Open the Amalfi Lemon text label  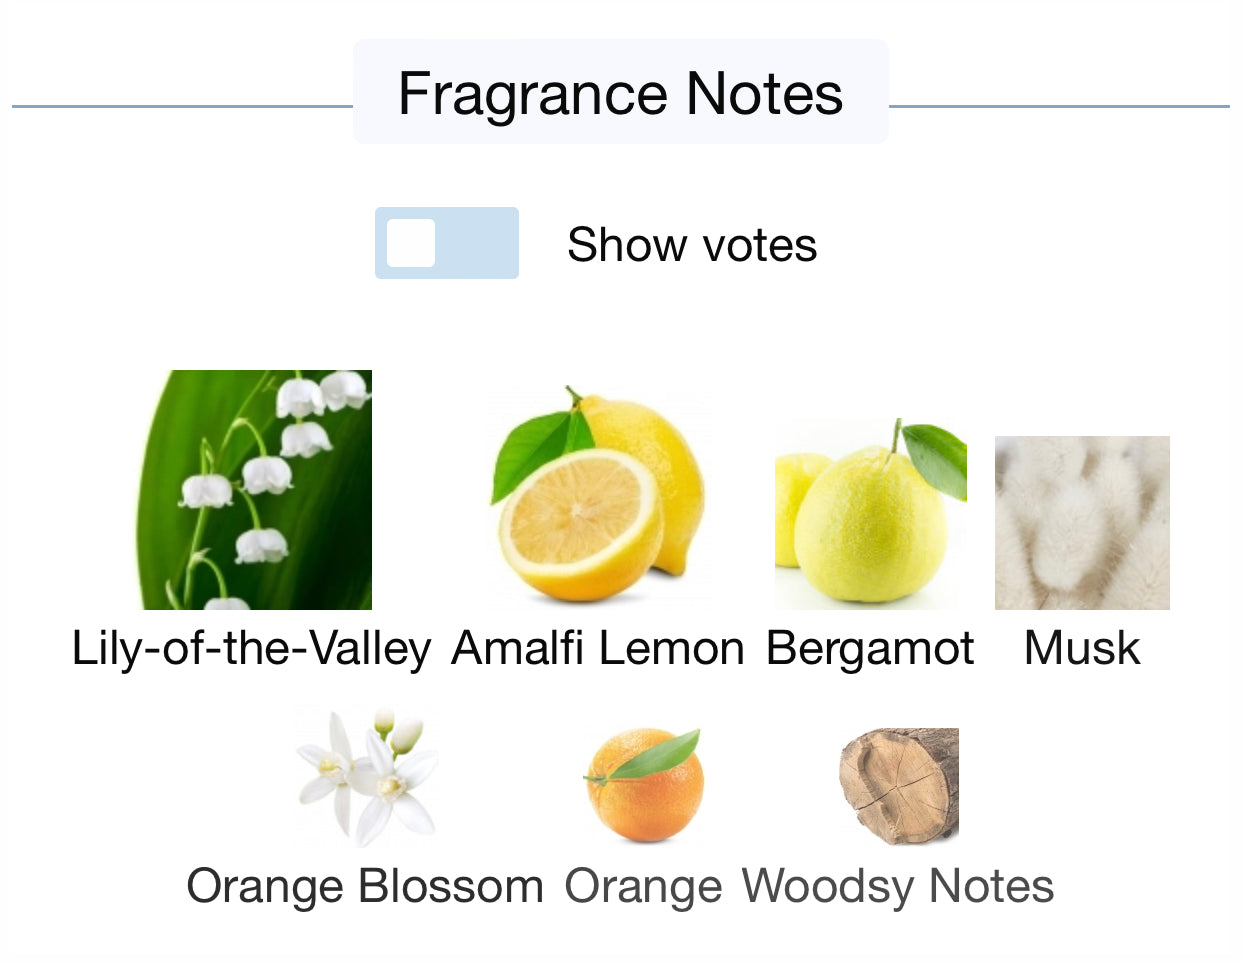tap(598, 648)
